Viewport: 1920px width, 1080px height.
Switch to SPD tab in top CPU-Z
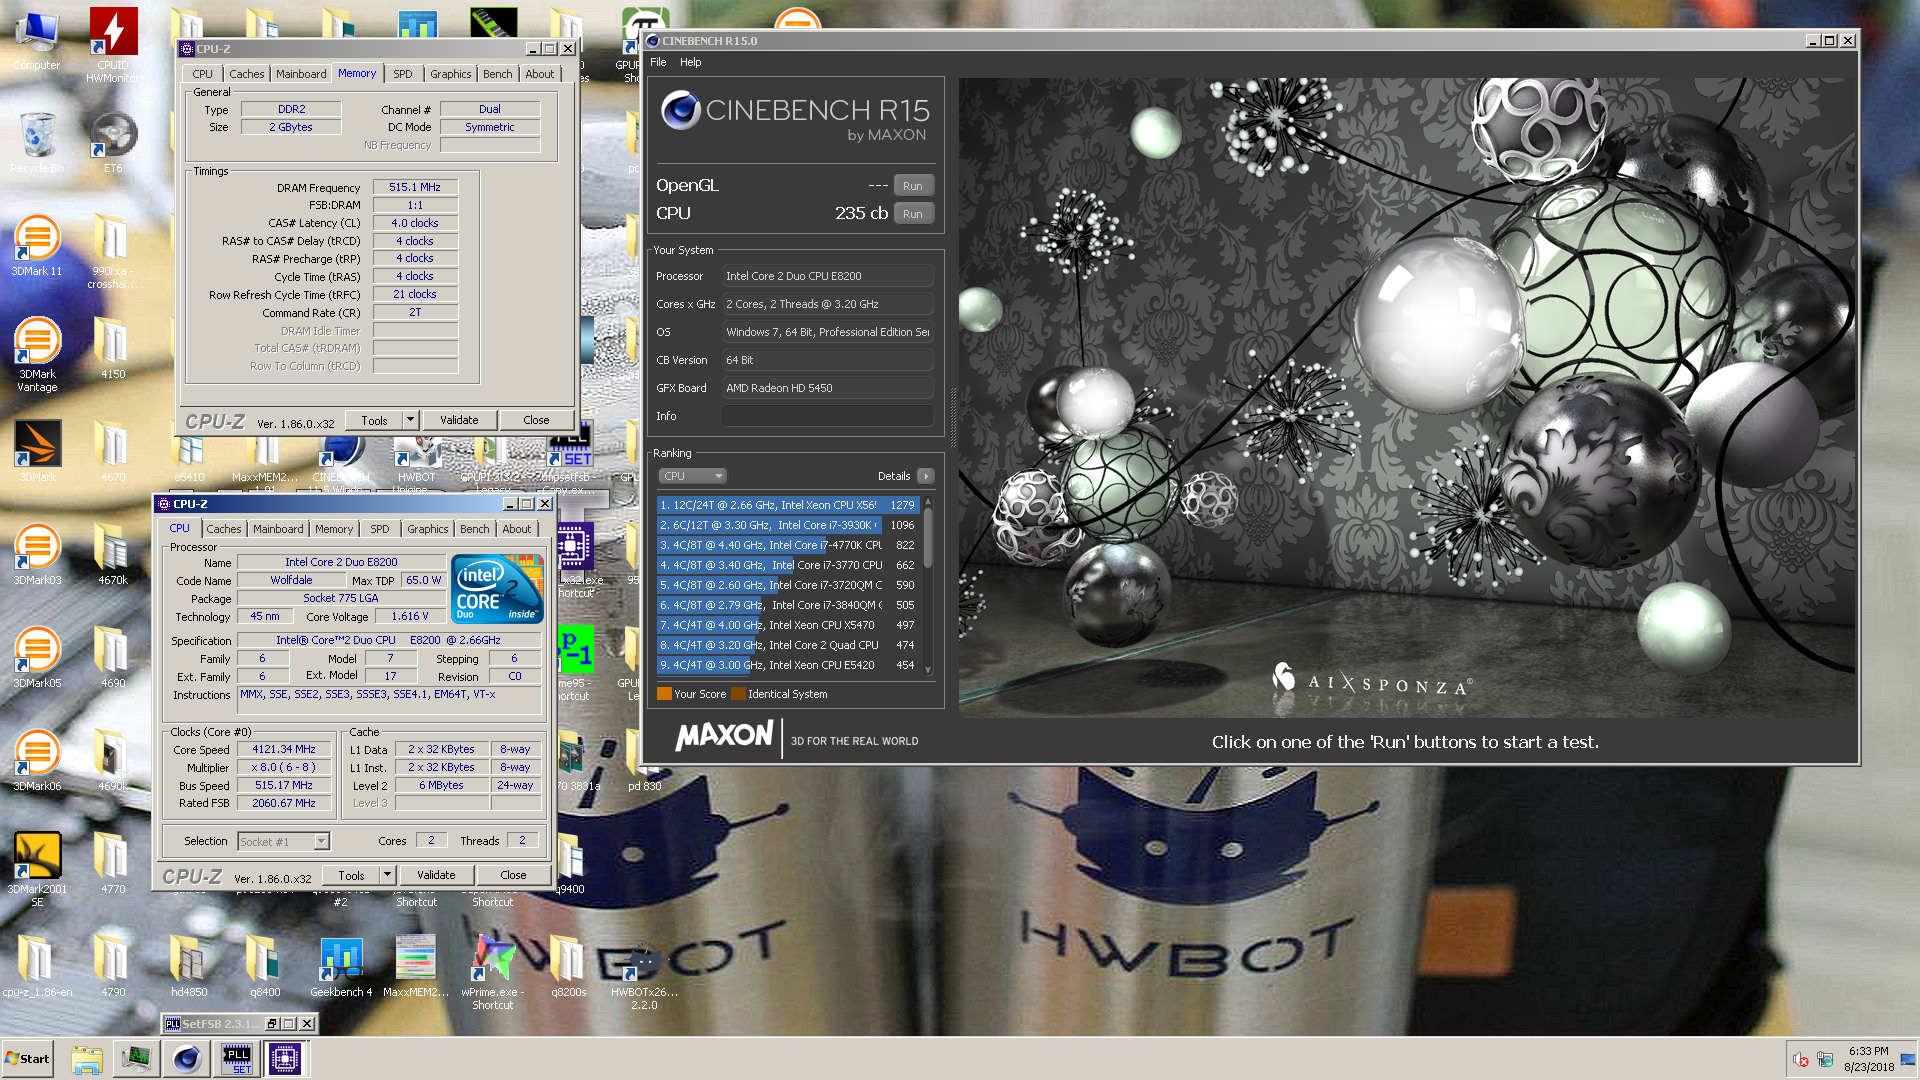402,74
